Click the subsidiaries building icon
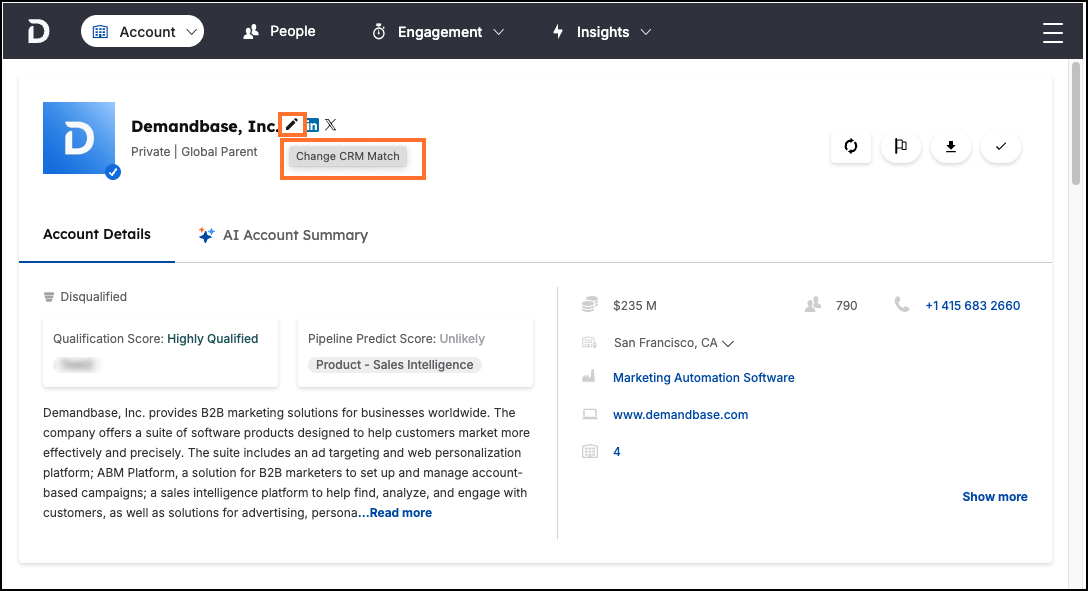Viewport: 1088px width, 591px height. click(590, 452)
